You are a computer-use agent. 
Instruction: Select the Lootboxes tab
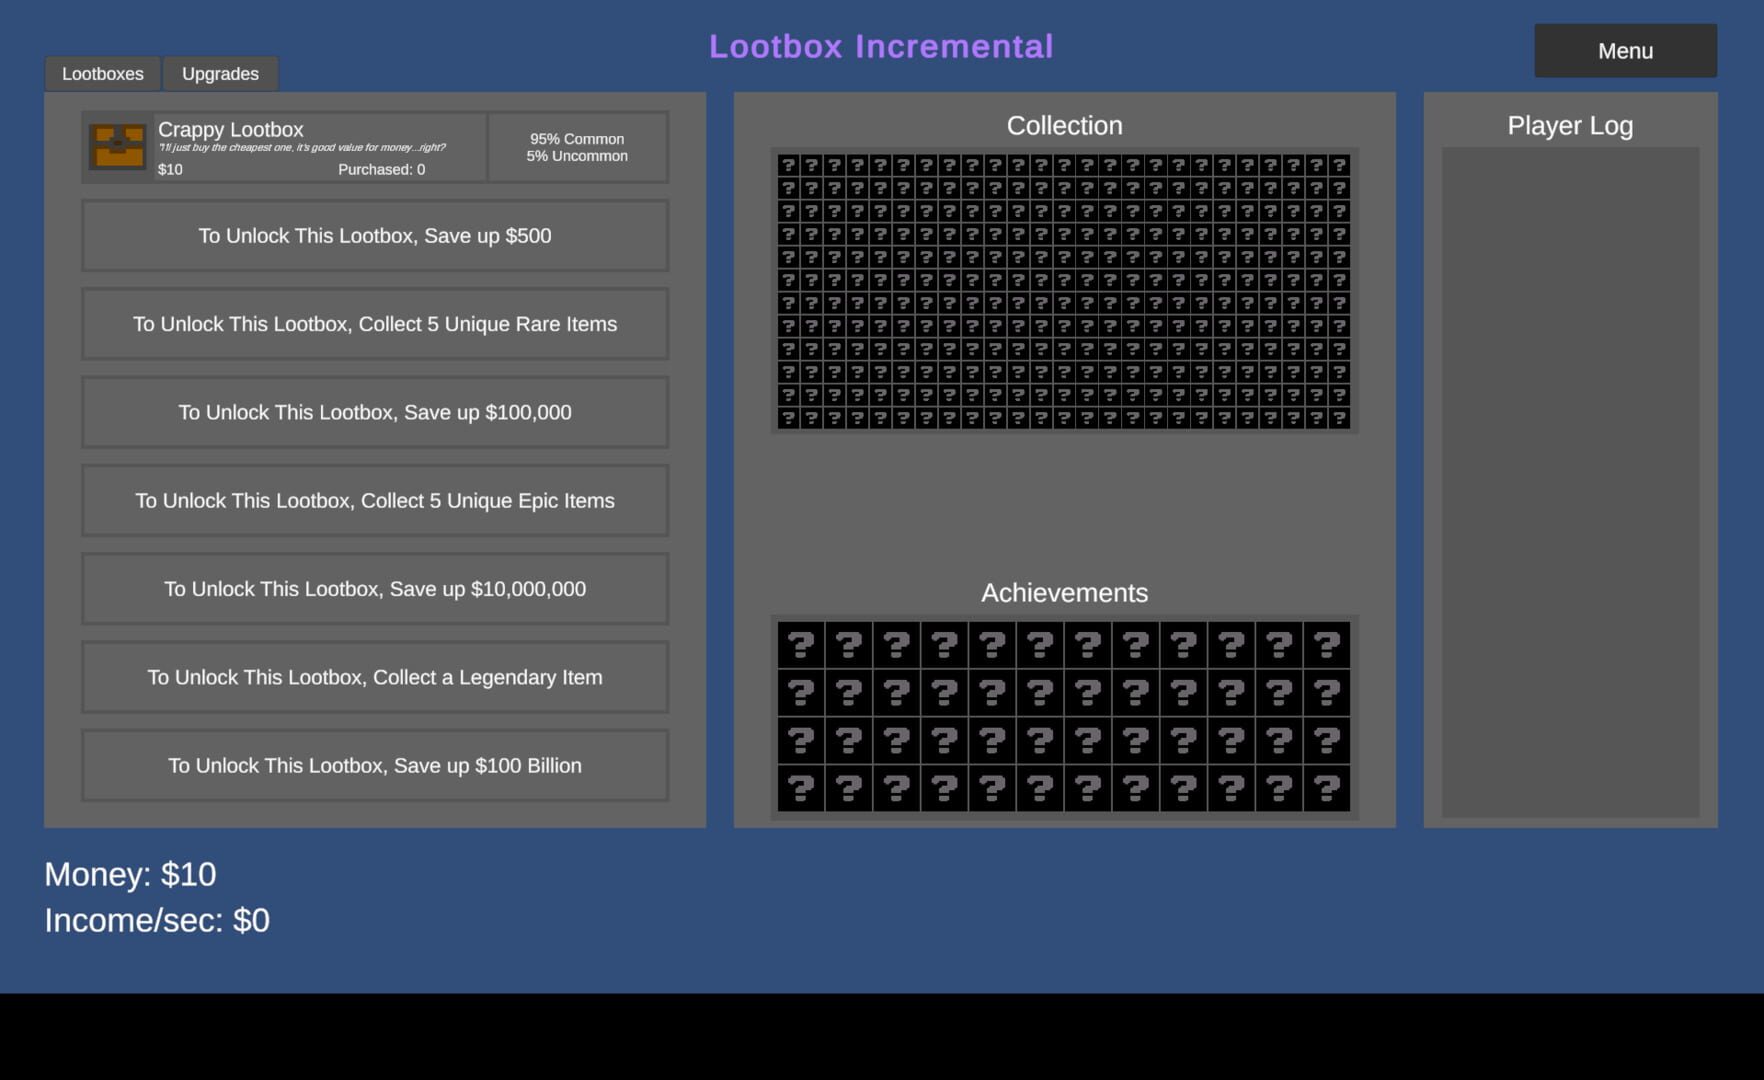coord(102,73)
